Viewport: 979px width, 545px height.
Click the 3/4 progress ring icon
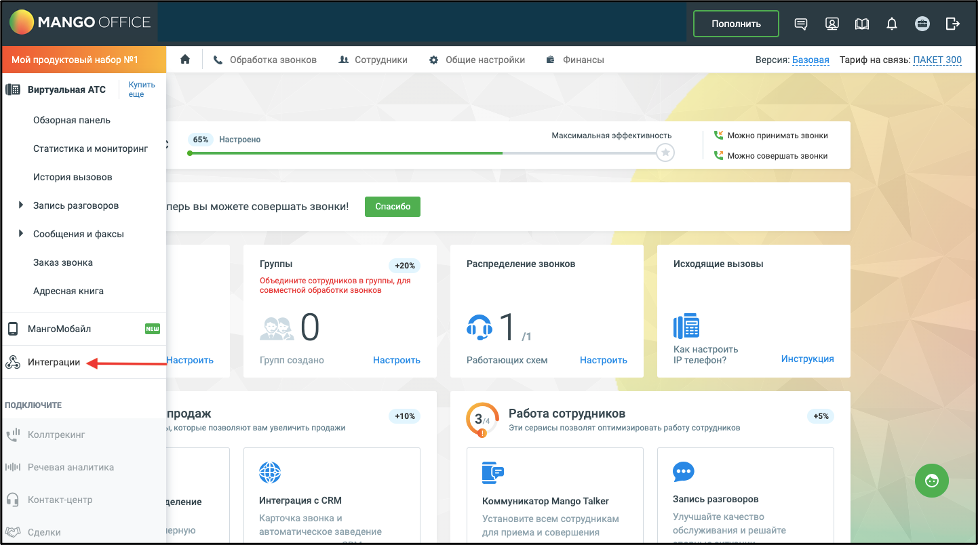(x=482, y=419)
